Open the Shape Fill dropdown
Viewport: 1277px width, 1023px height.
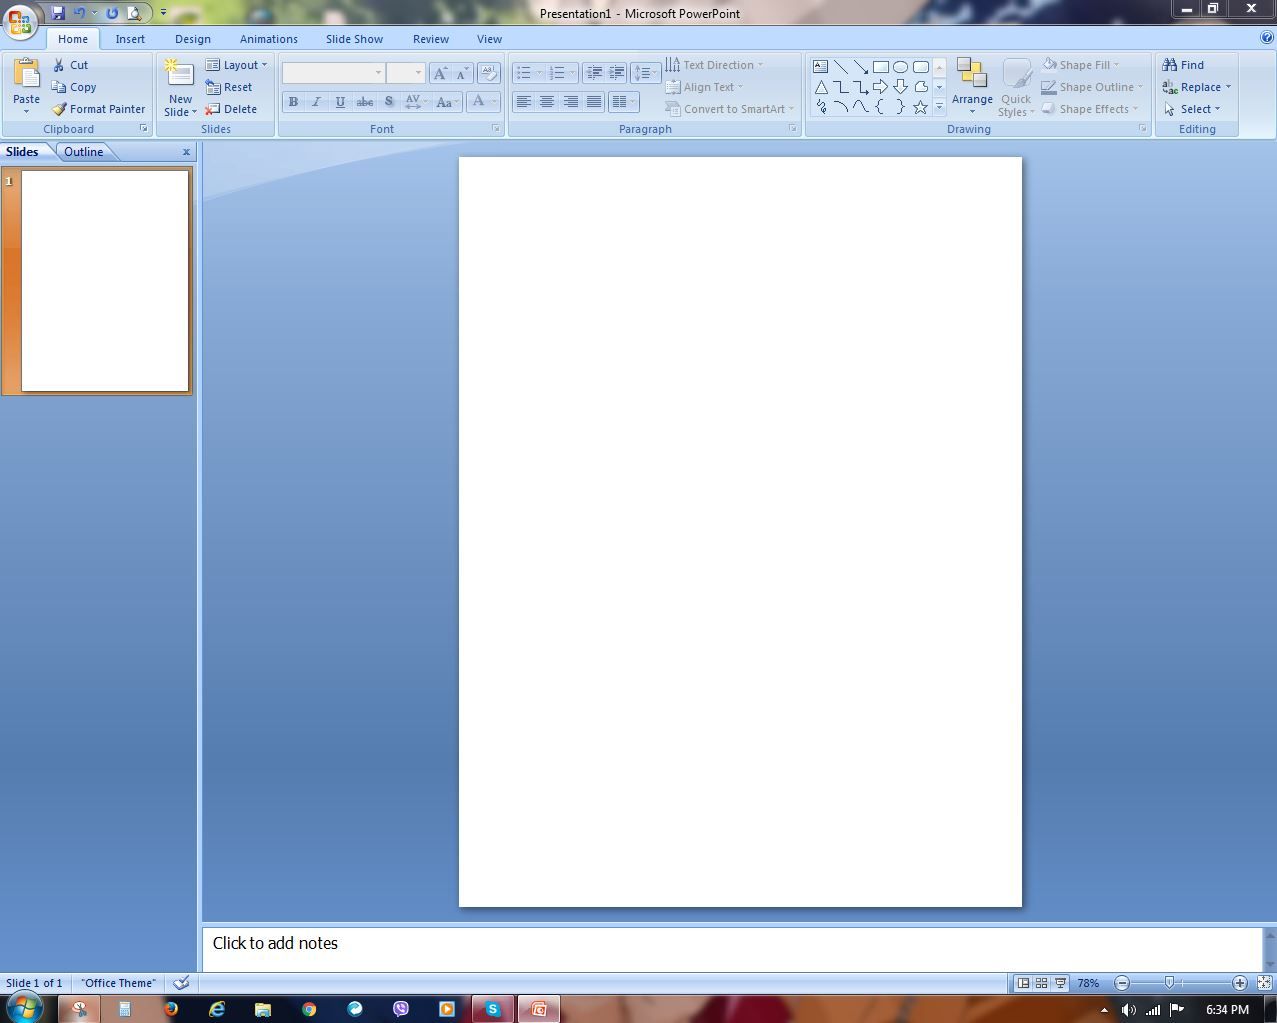tap(1081, 65)
